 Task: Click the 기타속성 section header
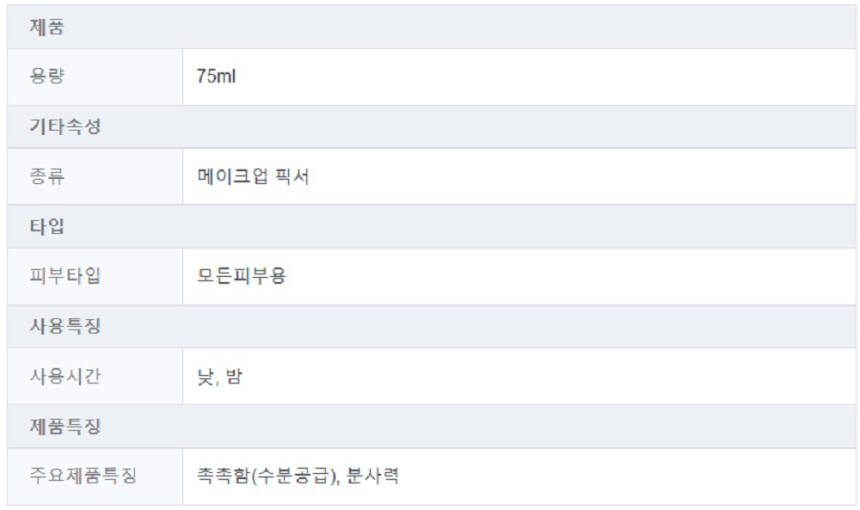point(65,127)
